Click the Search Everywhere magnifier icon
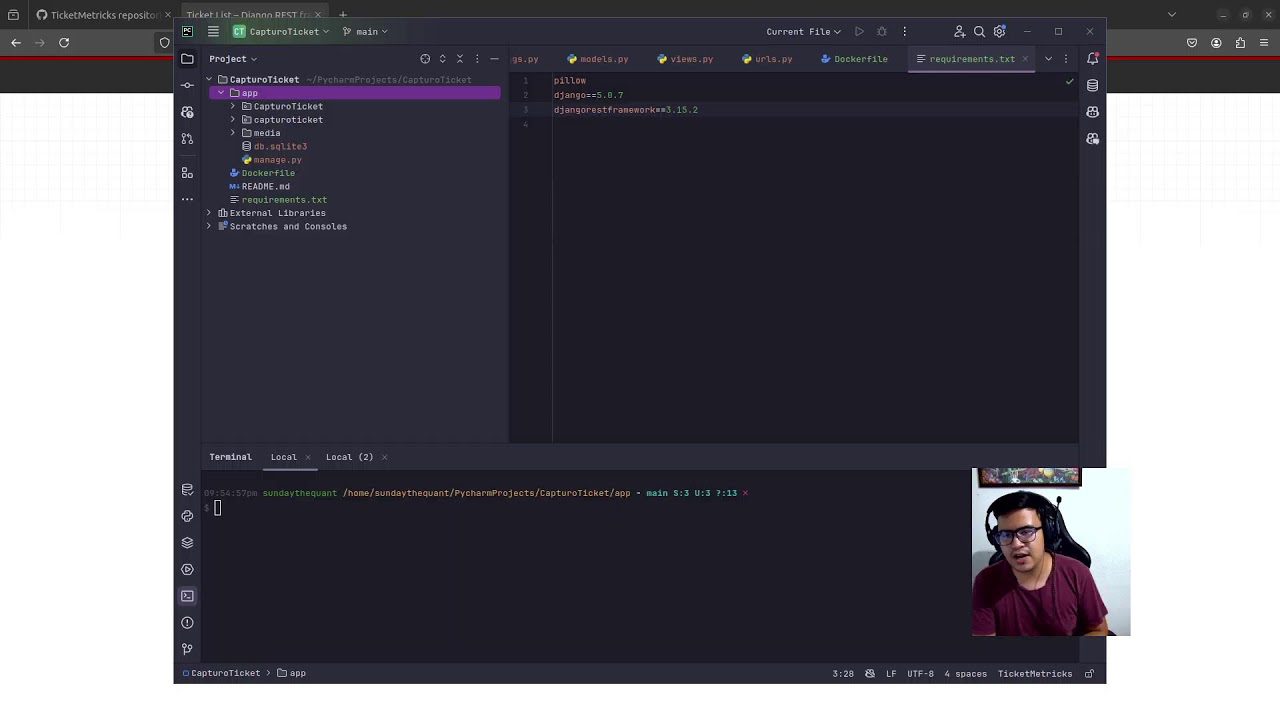Image resolution: width=1280 pixels, height=720 pixels. (979, 32)
